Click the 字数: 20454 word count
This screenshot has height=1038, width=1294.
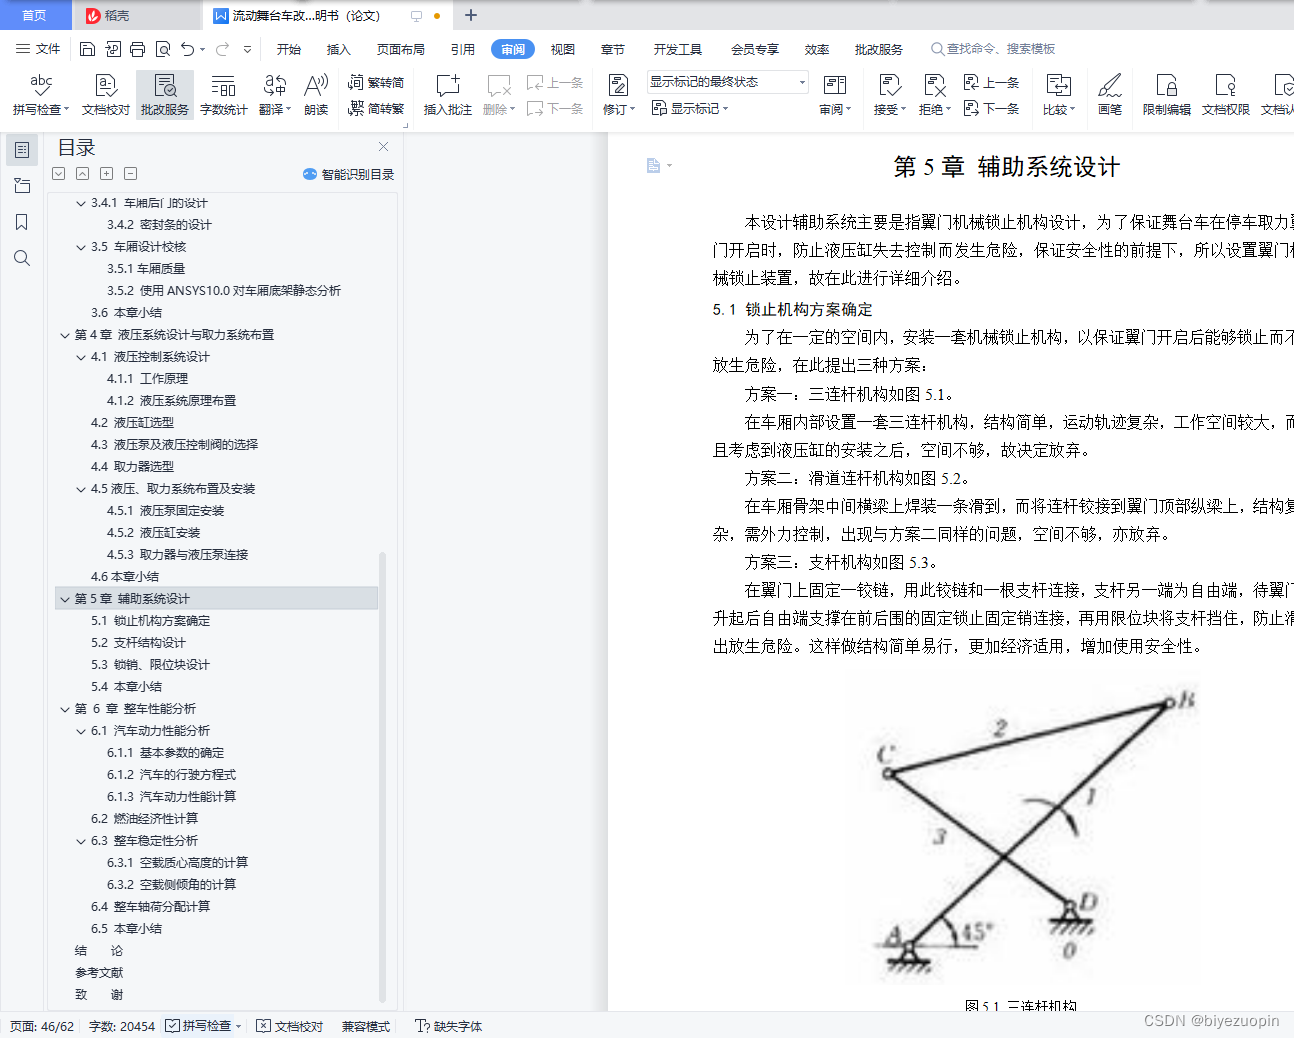point(122,1026)
